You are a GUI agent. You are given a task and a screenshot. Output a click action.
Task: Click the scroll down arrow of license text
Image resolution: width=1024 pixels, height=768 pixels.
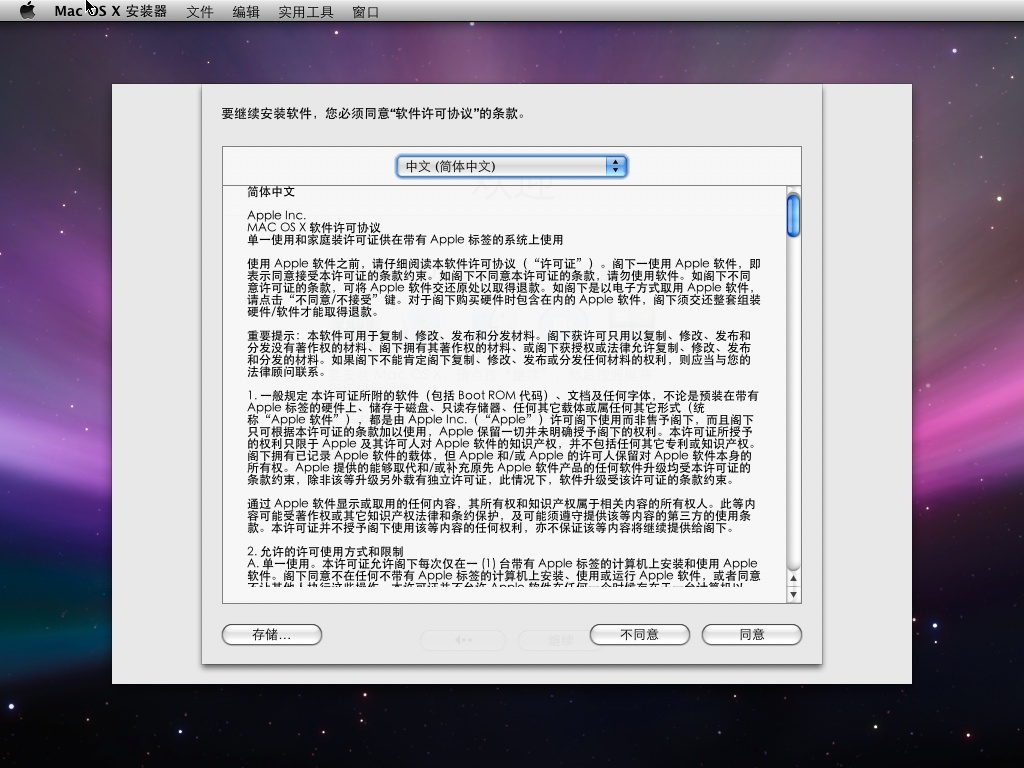793,594
